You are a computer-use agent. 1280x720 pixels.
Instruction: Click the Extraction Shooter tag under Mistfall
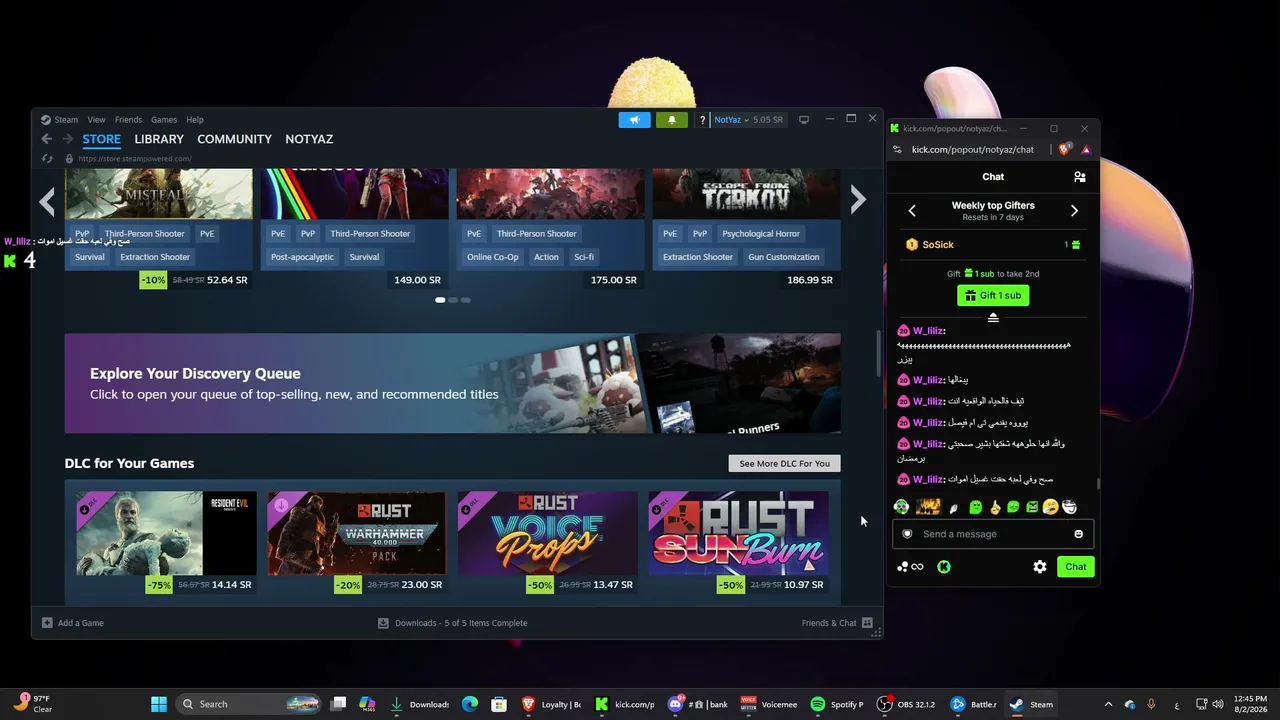point(155,257)
